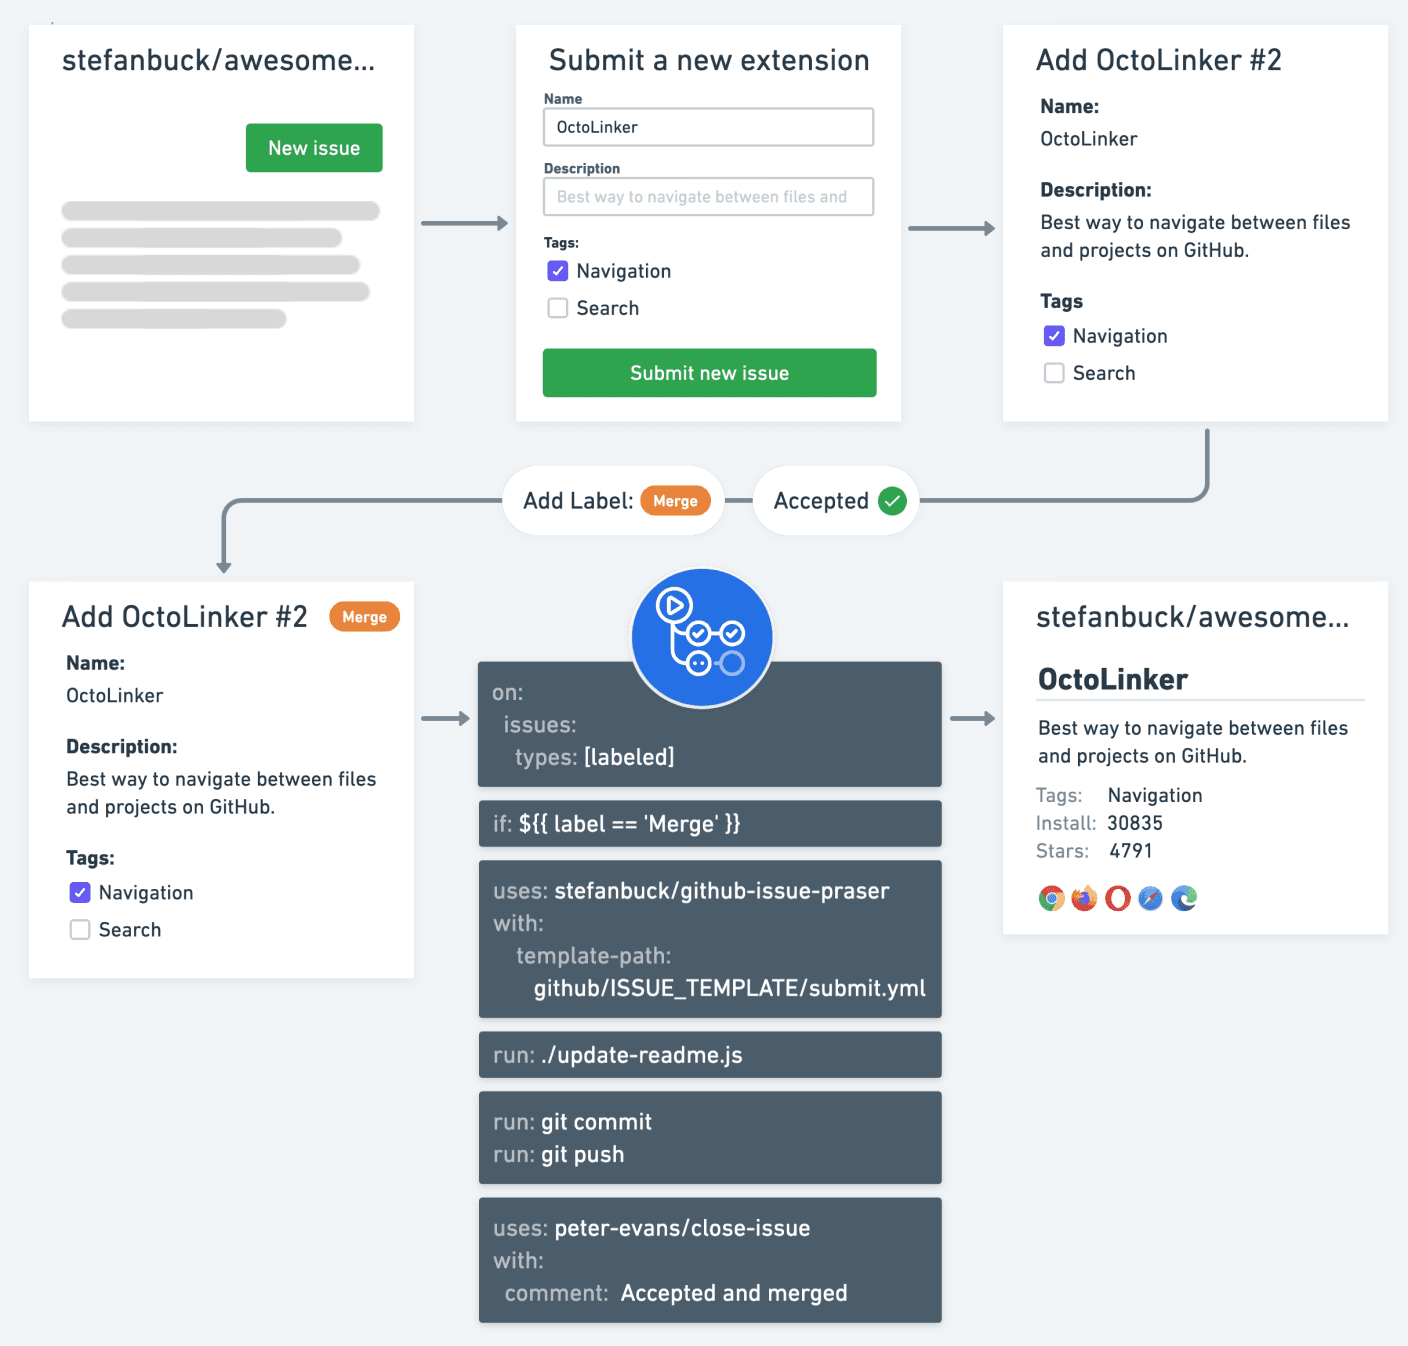Click the Submit new issue button
1408x1346 pixels.
click(x=710, y=373)
